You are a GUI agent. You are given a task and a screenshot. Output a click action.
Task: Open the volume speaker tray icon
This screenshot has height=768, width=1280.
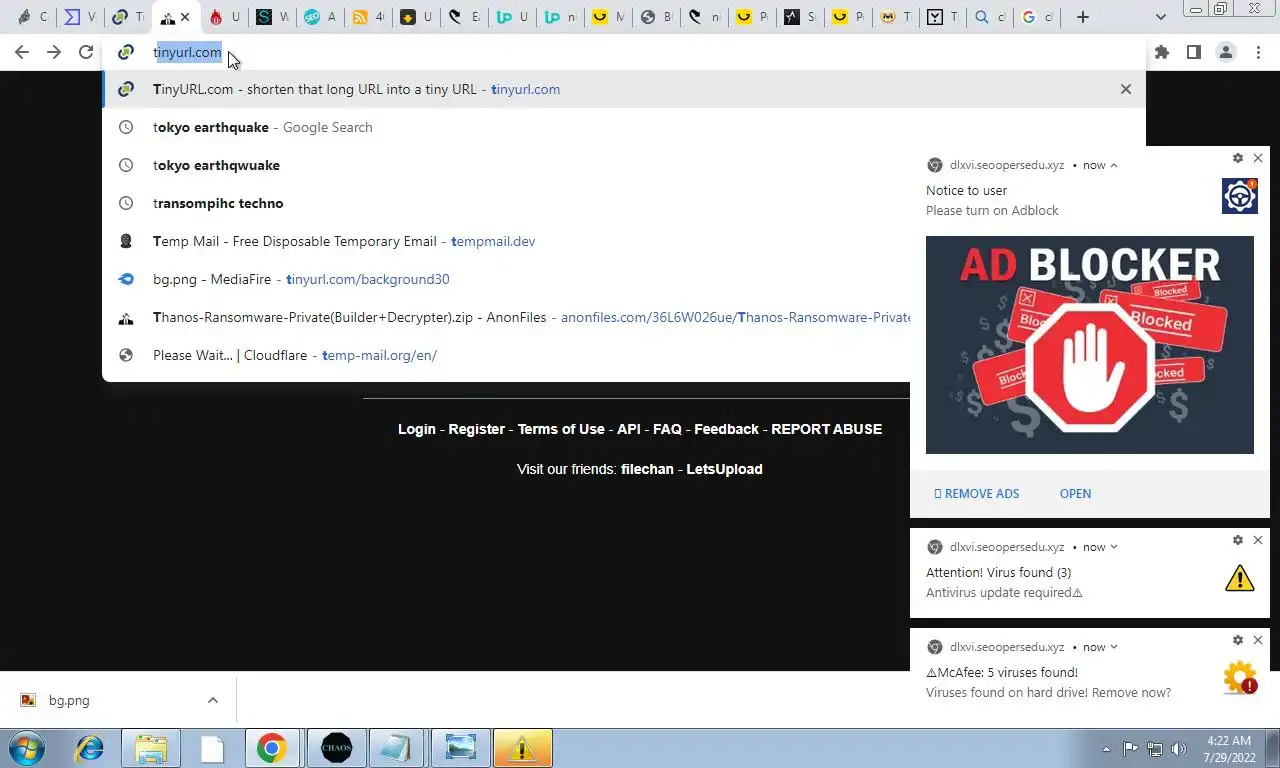[1179, 748]
